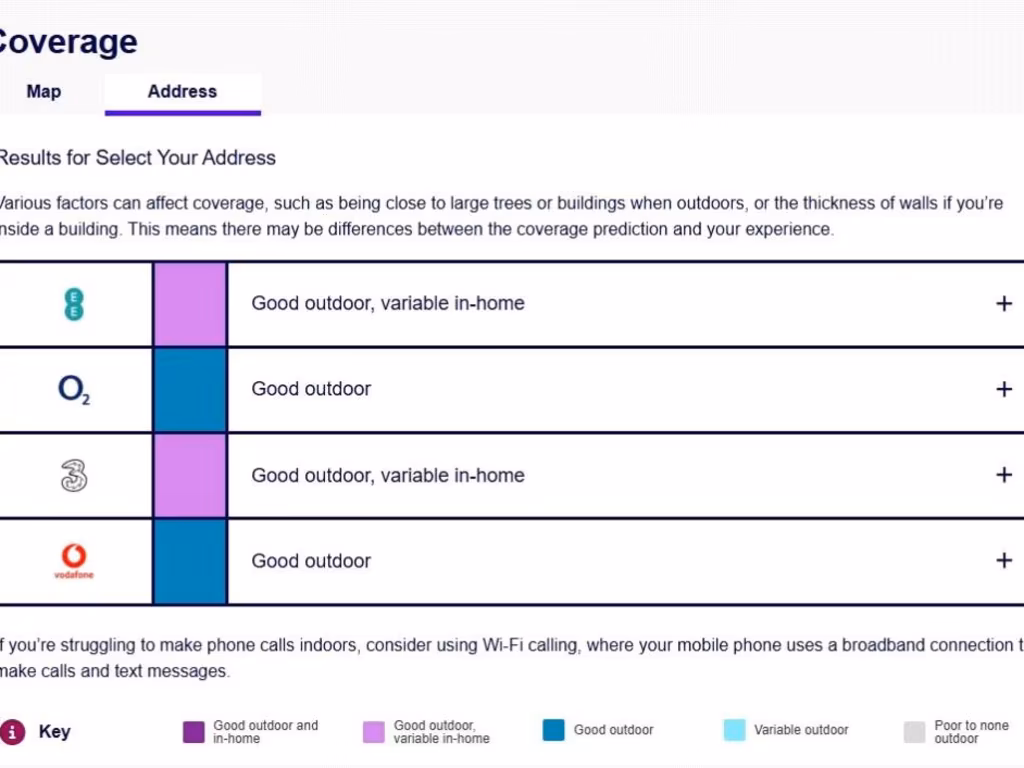
Task: Click the light blue Variable outdoor swatch
Action: [734, 731]
